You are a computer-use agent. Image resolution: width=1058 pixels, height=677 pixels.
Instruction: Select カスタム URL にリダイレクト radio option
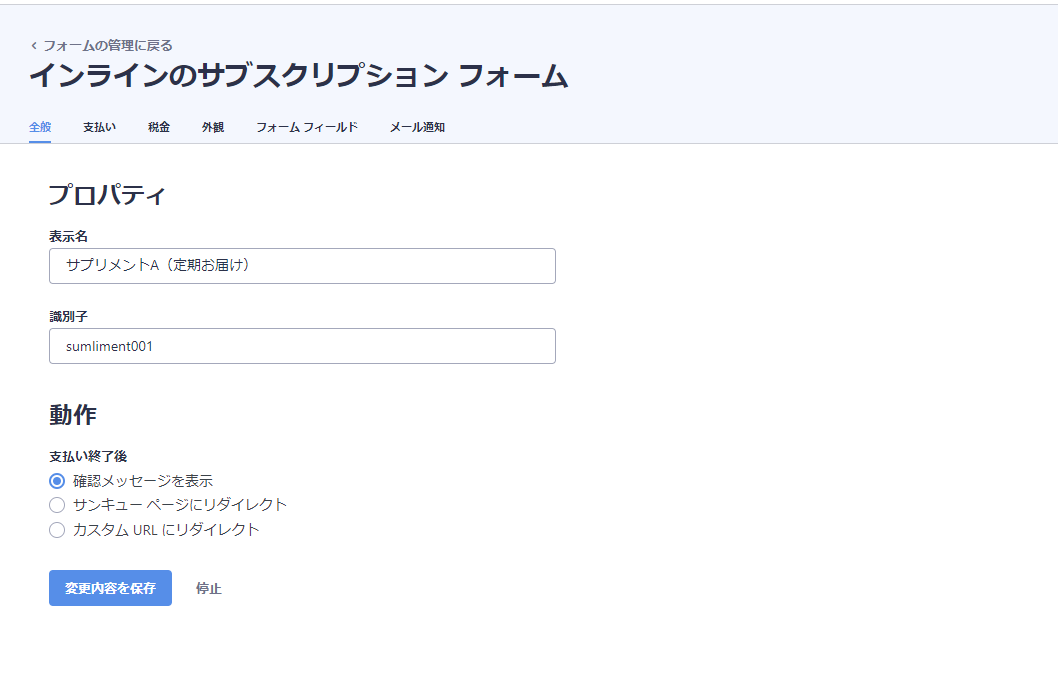click(x=57, y=530)
